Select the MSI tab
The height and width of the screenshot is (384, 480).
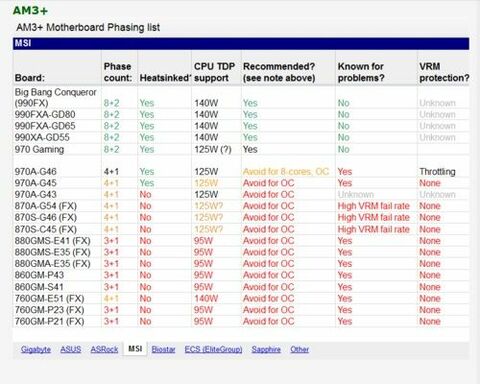coord(135,349)
